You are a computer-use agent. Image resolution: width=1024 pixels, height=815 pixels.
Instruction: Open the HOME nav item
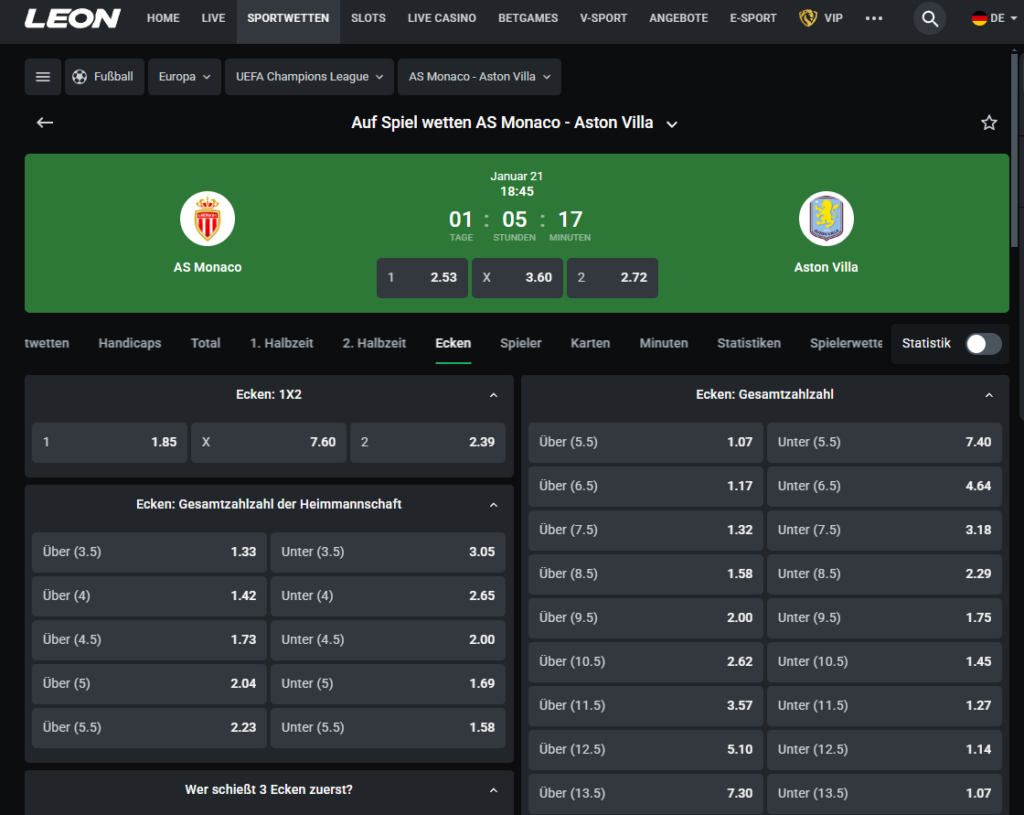[163, 18]
